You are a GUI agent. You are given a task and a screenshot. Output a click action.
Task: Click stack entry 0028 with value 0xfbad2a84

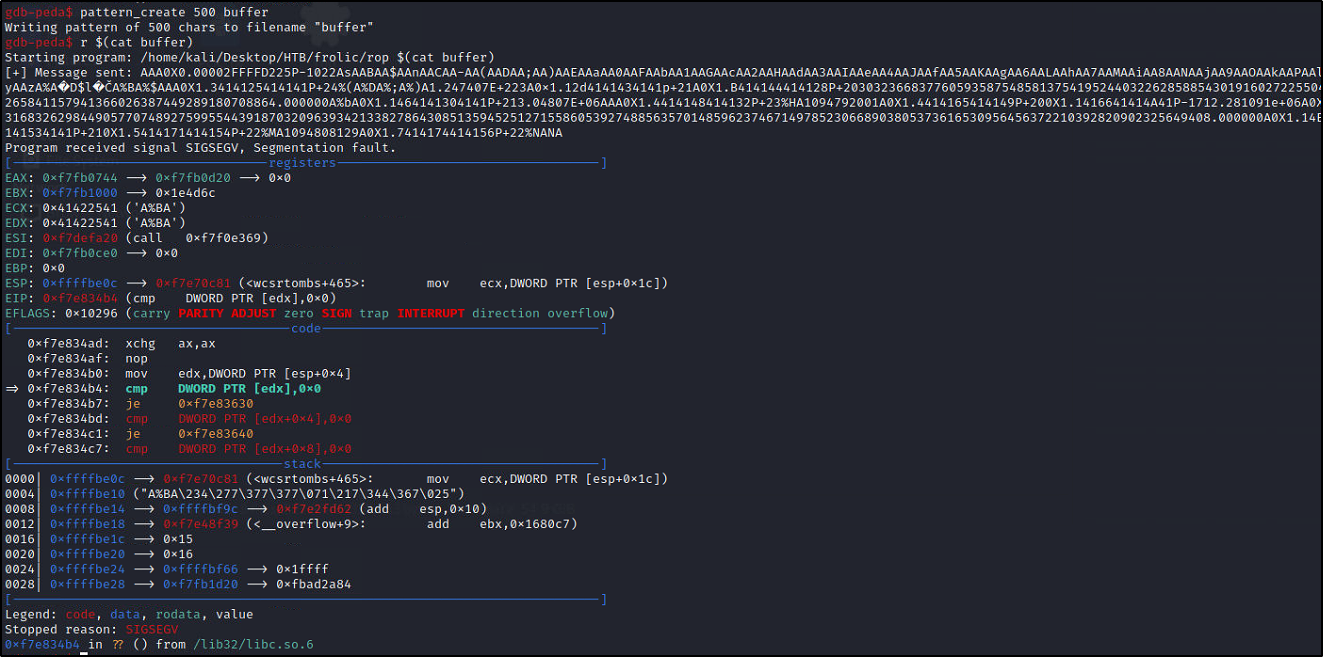point(178,582)
